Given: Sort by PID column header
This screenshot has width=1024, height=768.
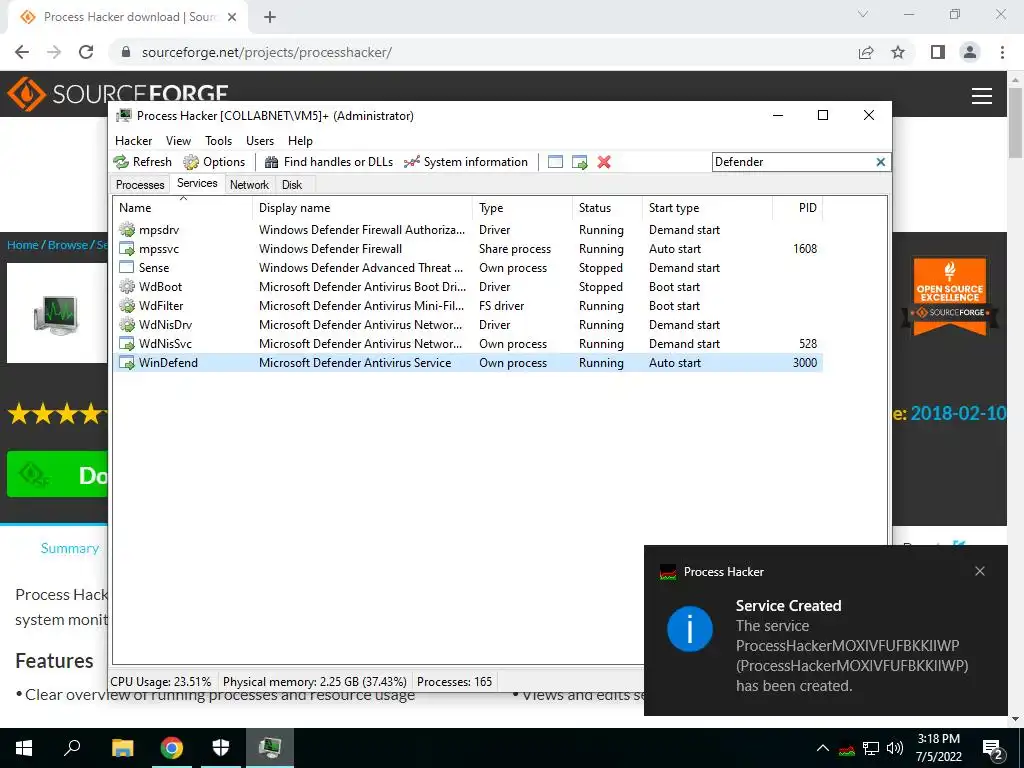Looking at the screenshot, I should [x=797, y=208].
